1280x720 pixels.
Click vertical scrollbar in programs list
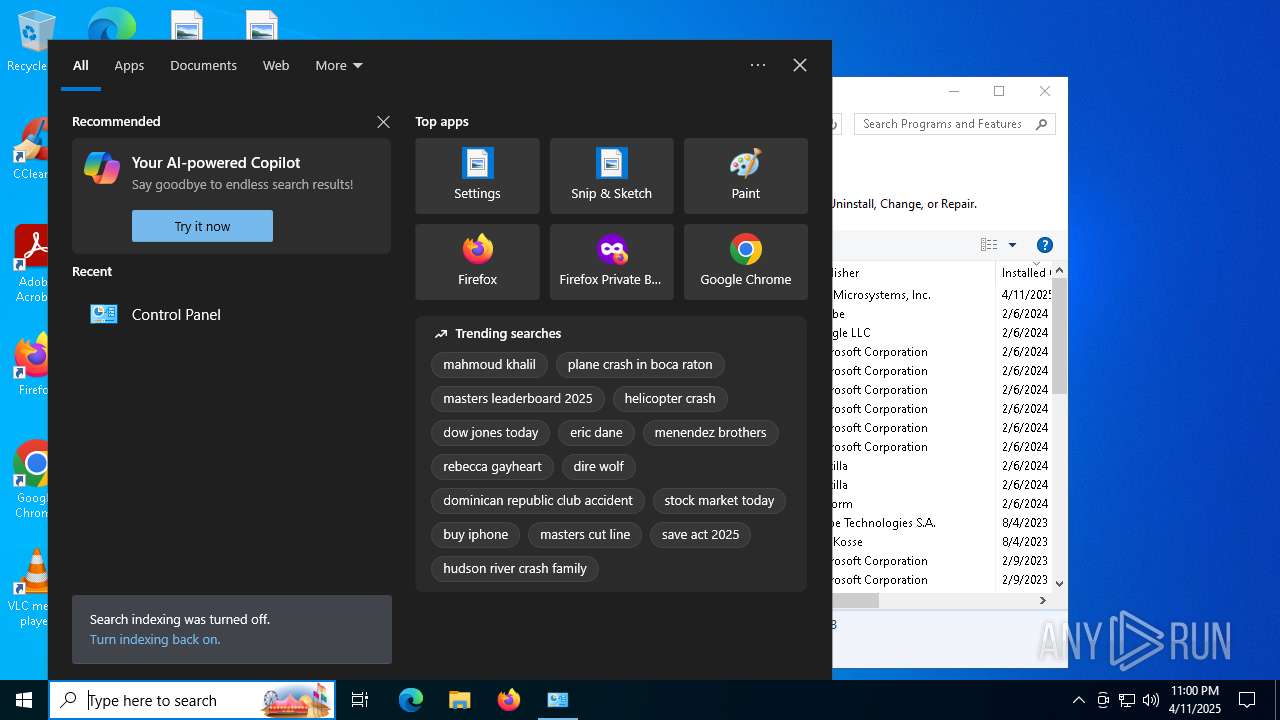tap(1060, 335)
